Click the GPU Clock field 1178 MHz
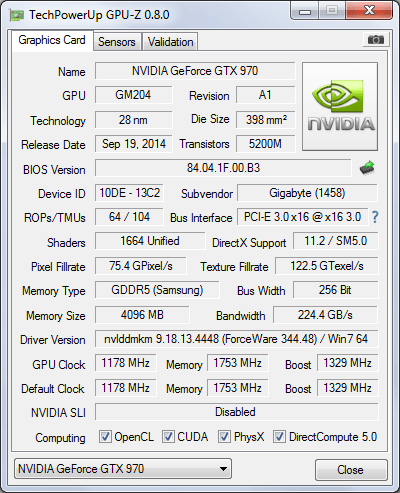The image size is (400, 493). pos(126,363)
